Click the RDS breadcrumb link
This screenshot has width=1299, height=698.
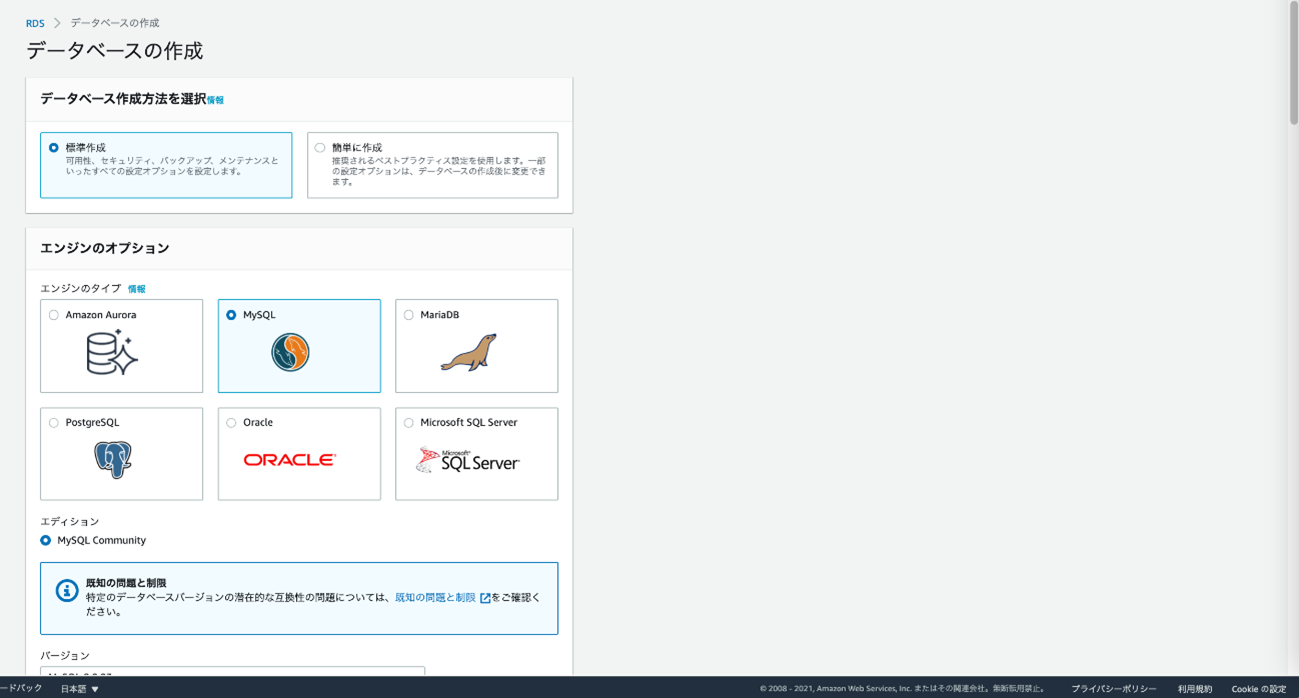pyautogui.click(x=35, y=23)
